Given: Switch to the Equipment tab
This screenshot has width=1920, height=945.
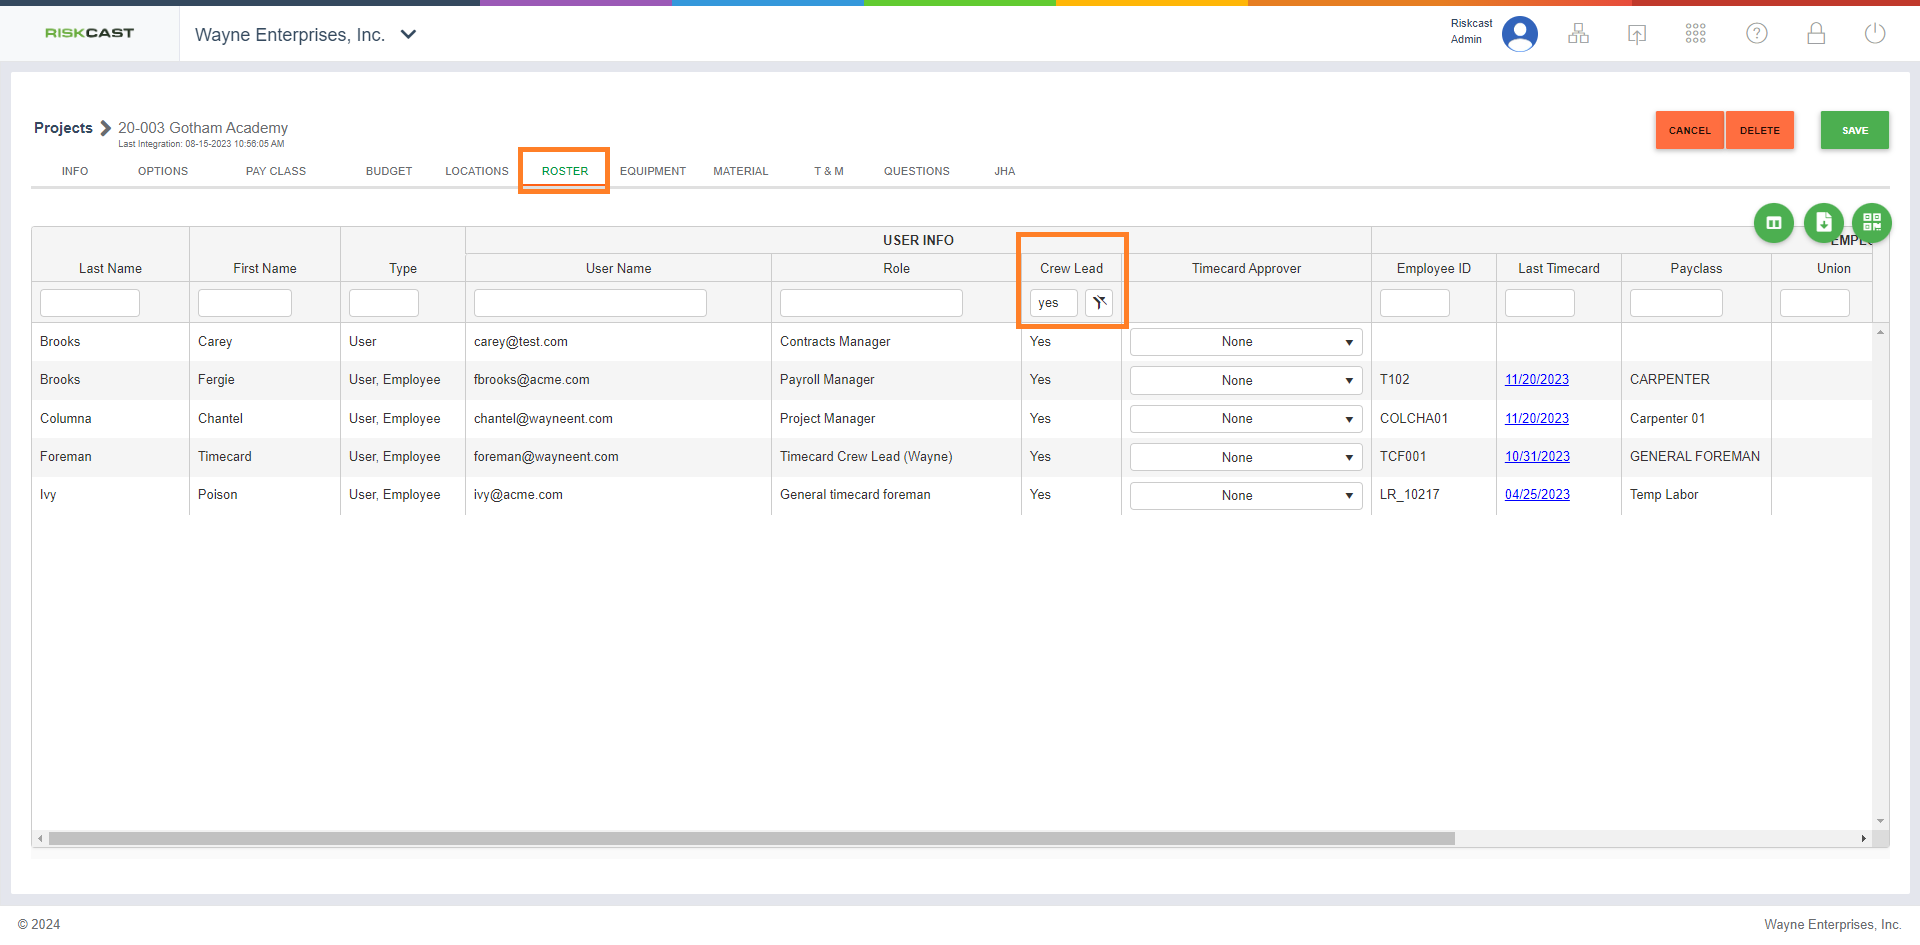Looking at the screenshot, I should [652, 171].
